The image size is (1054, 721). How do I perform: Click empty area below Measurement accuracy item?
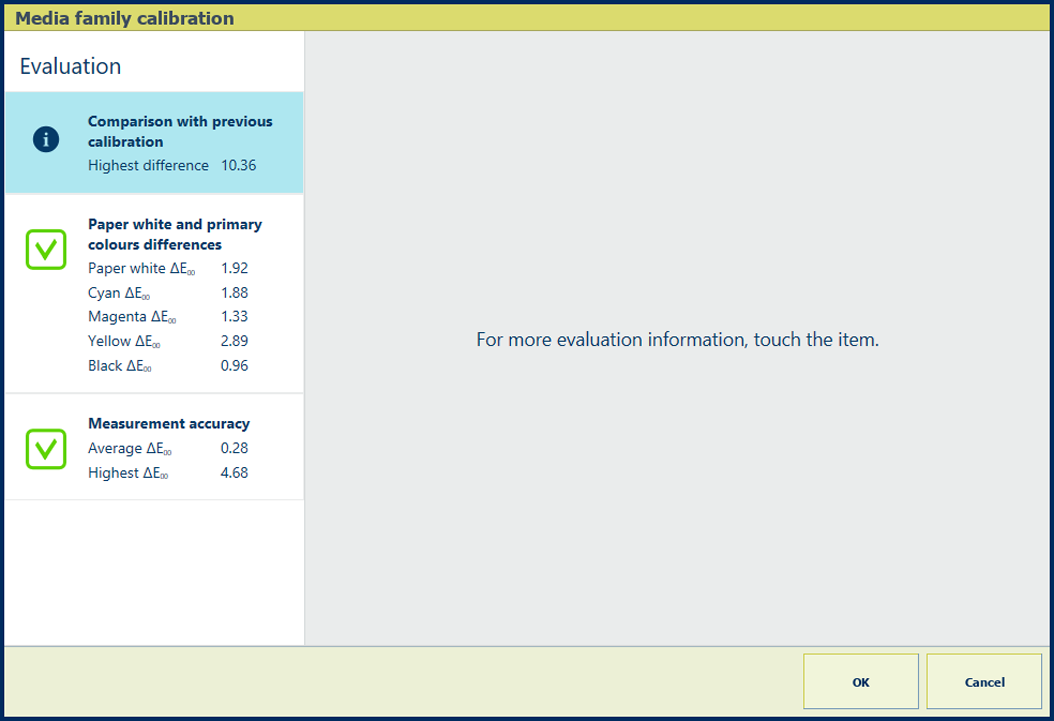coord(154,570)
